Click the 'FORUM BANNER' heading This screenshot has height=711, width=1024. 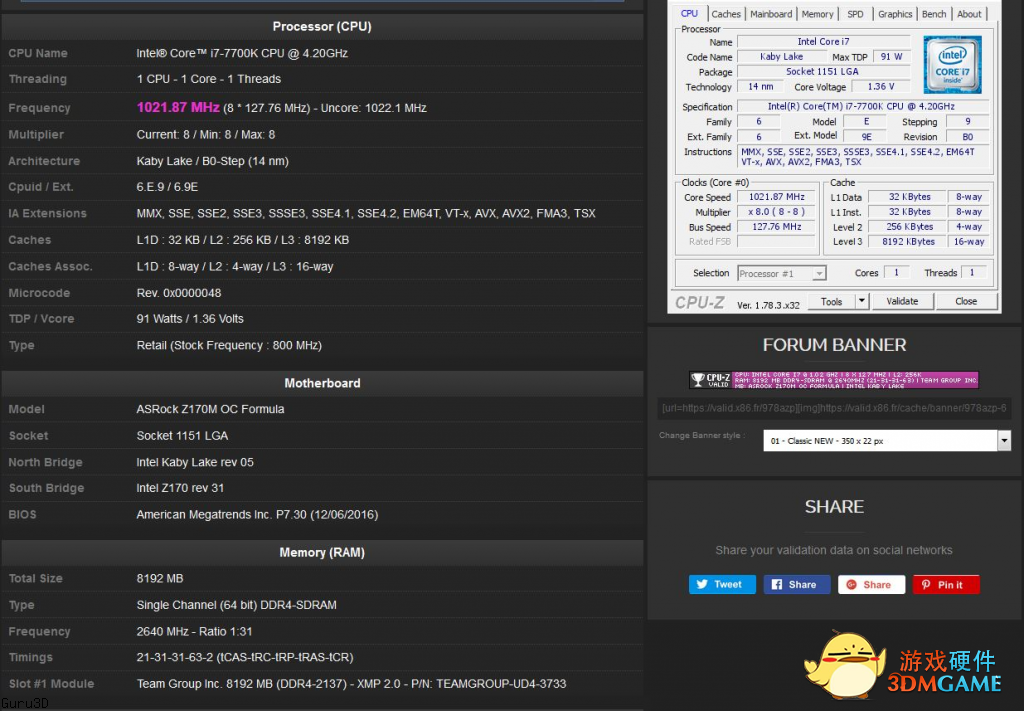click(x=834, y=345)
